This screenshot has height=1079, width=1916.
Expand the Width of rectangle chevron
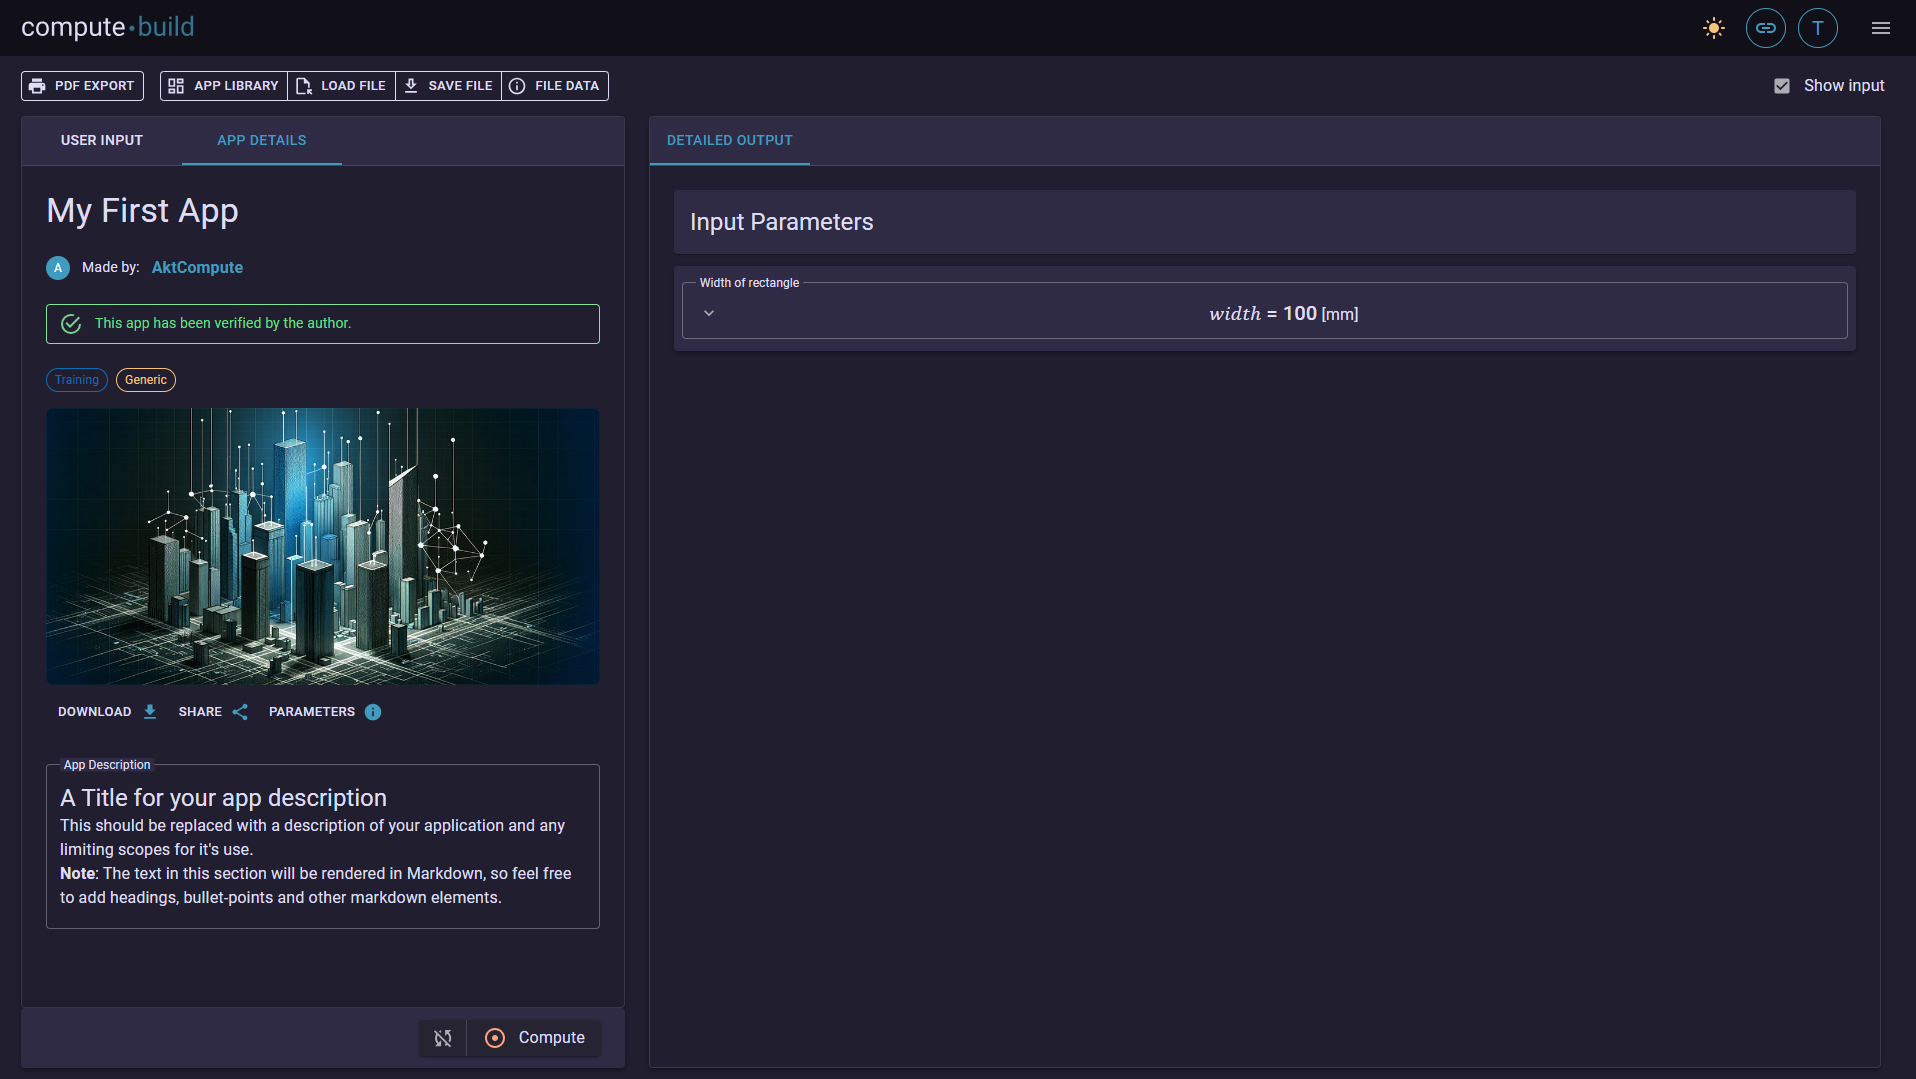click(709, 313)
